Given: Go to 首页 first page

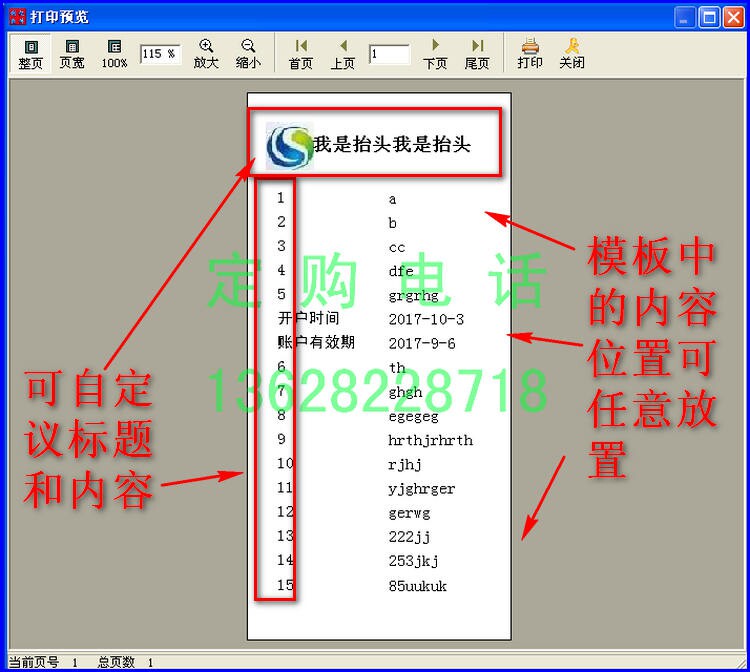Looking at the screenshot, I should tap(301, 54).
